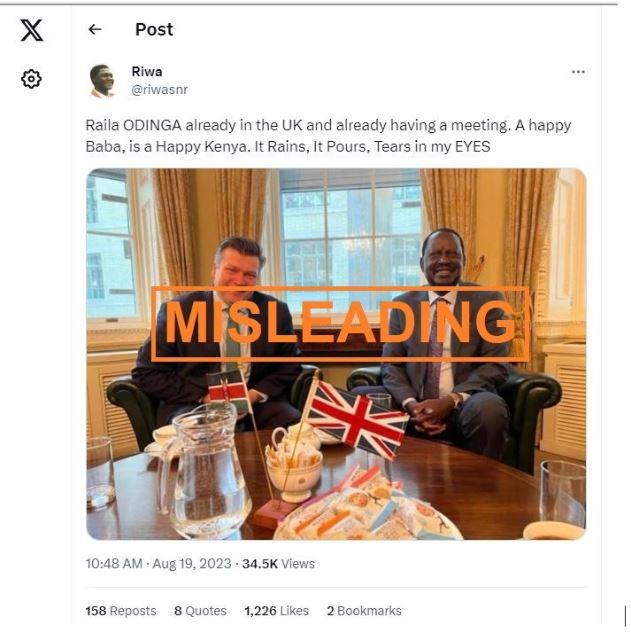The width and height of the screenshot is (631, 639).
Task: Click the orange MISLEADING stamp on the photo
Action: (340, 324)
